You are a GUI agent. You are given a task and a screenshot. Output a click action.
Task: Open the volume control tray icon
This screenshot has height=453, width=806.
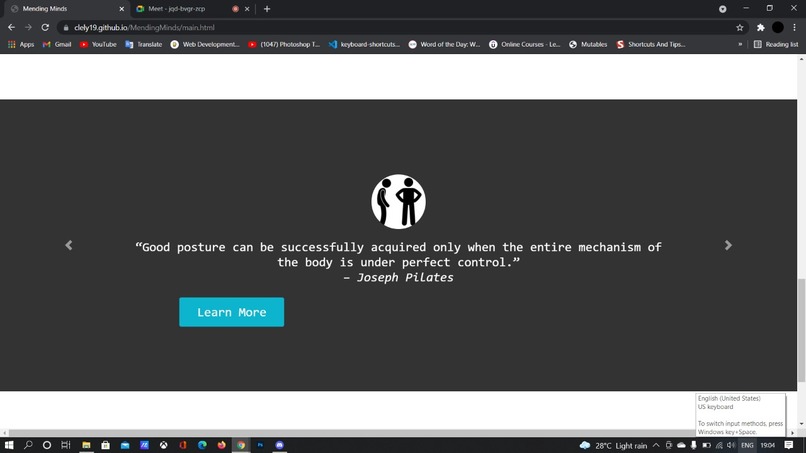pyautogui.click(x=731, y=445)
